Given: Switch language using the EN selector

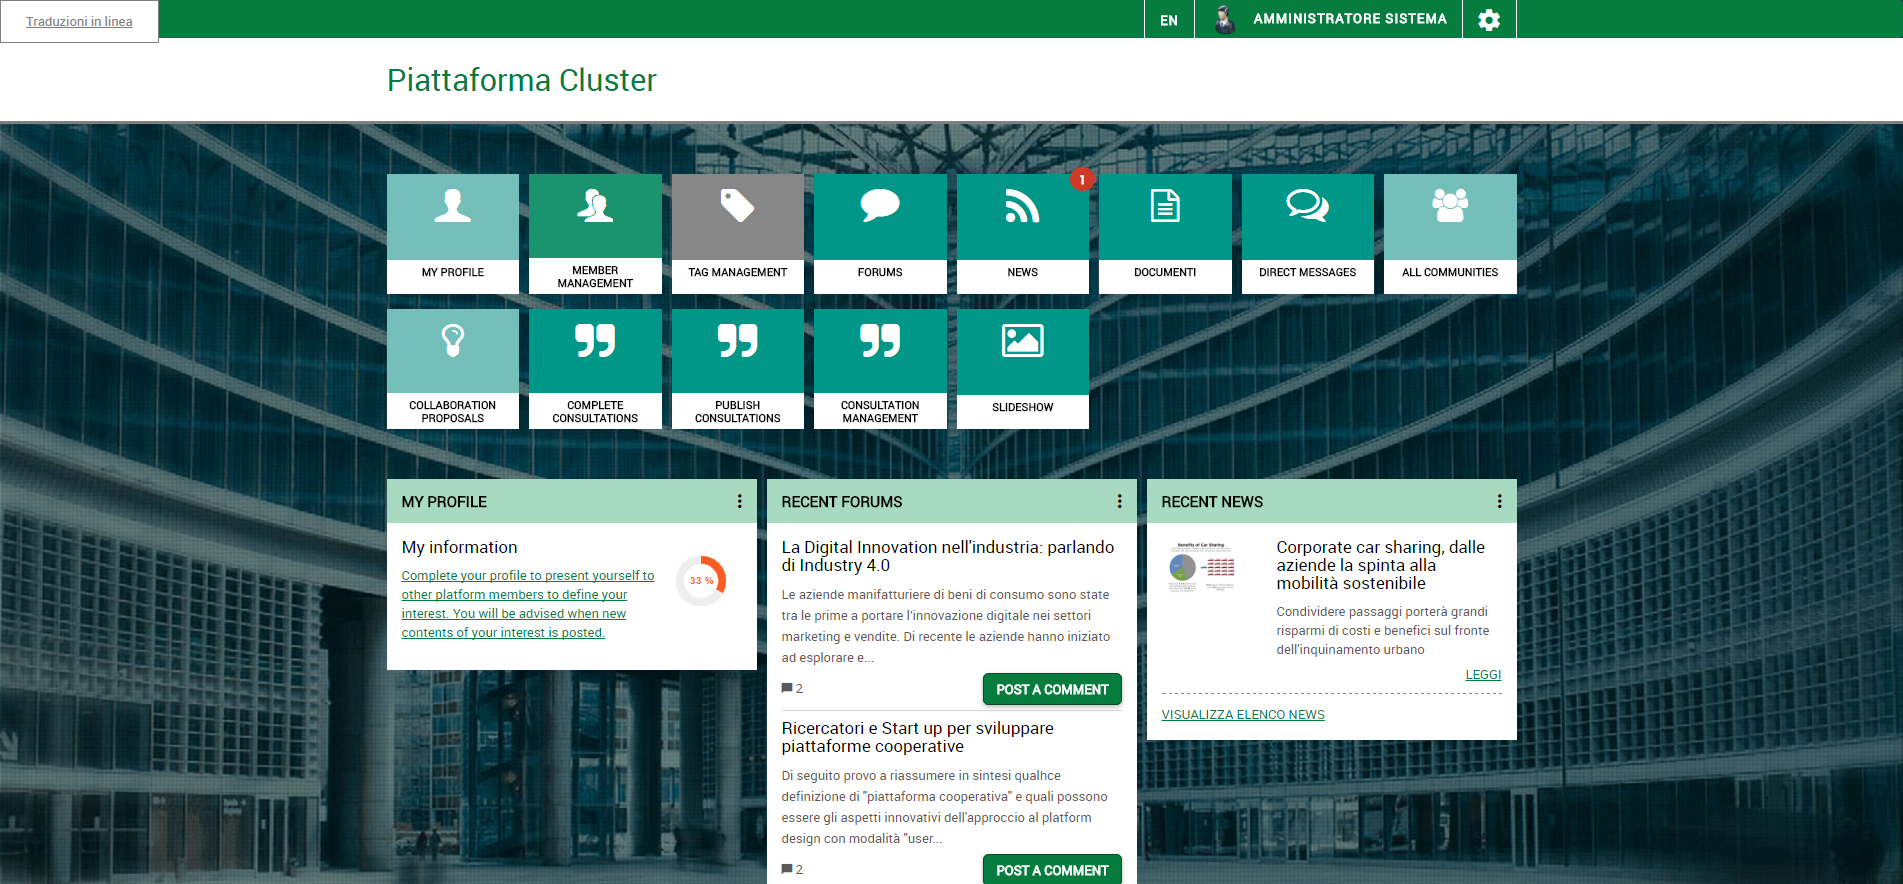Looking at the screenshot, I should 1169,20.
